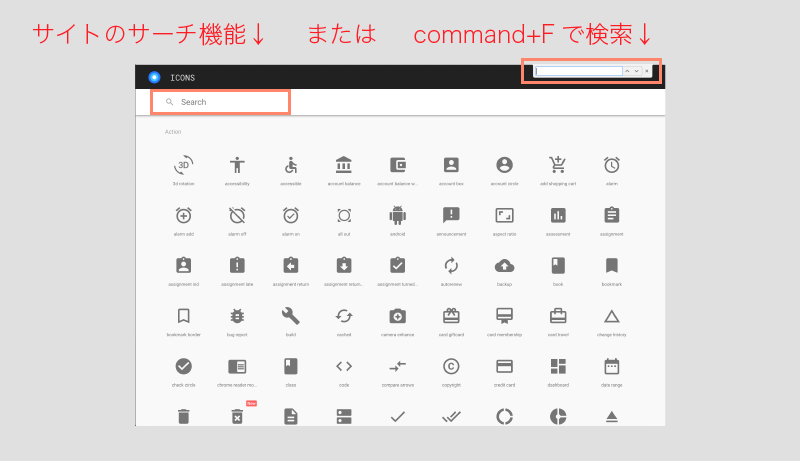
Task: Jump to previous find match arrow
Action: (627, 71)
